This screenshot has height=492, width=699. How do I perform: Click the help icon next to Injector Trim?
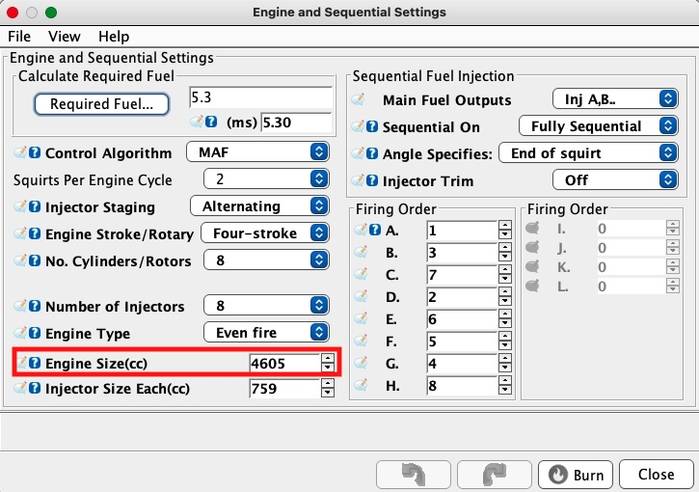372,181
